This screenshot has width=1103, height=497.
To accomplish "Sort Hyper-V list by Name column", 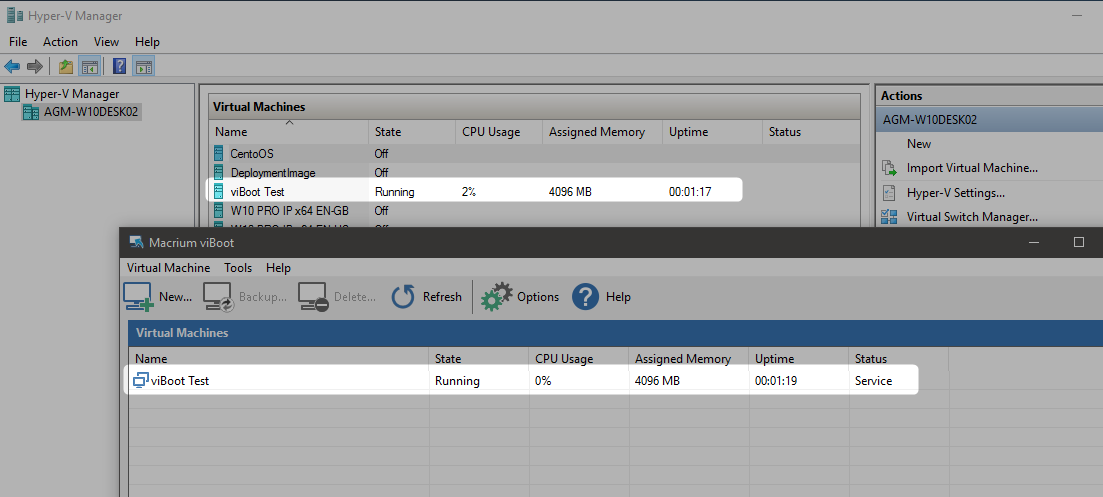I will coord(288,131).
